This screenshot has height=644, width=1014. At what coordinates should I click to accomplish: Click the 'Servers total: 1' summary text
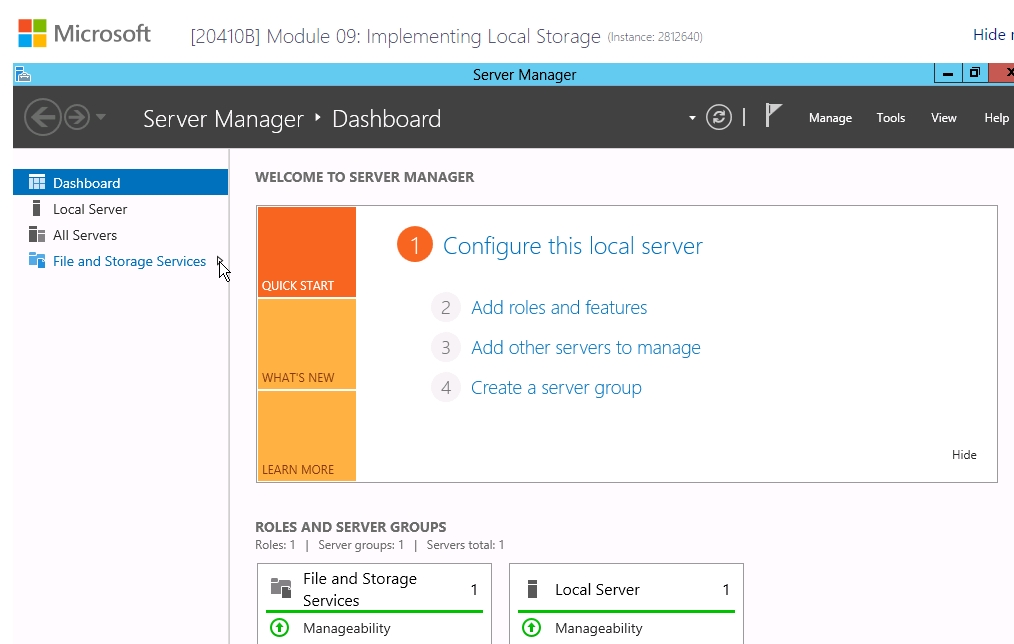tap(465, 545)
